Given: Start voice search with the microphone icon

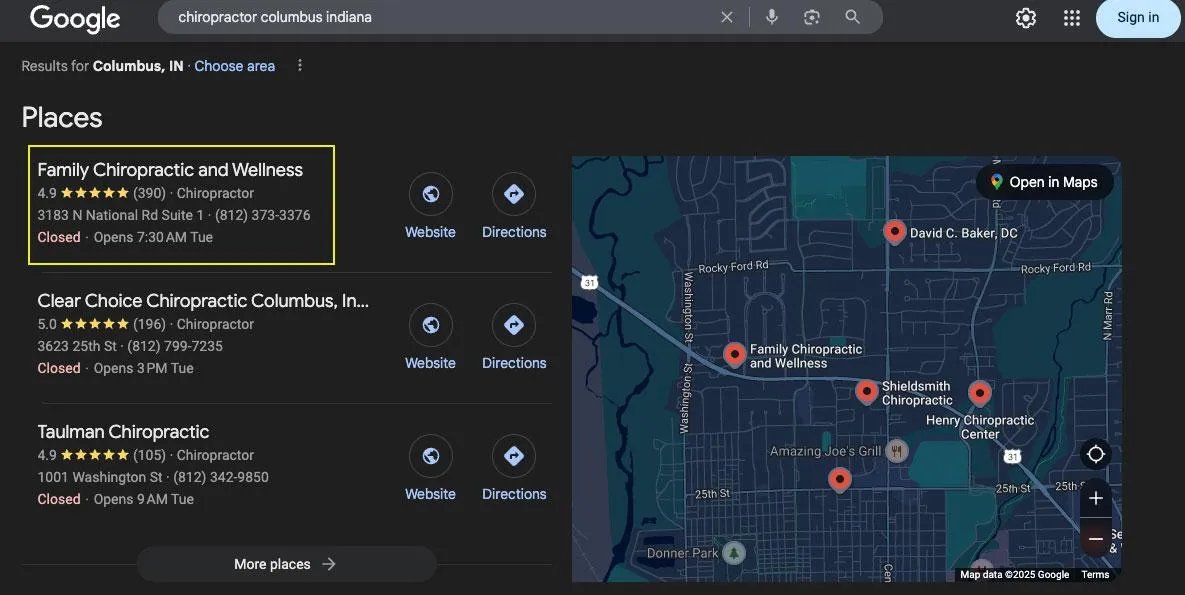Looking at the screenshot, I should pos(772,17).
